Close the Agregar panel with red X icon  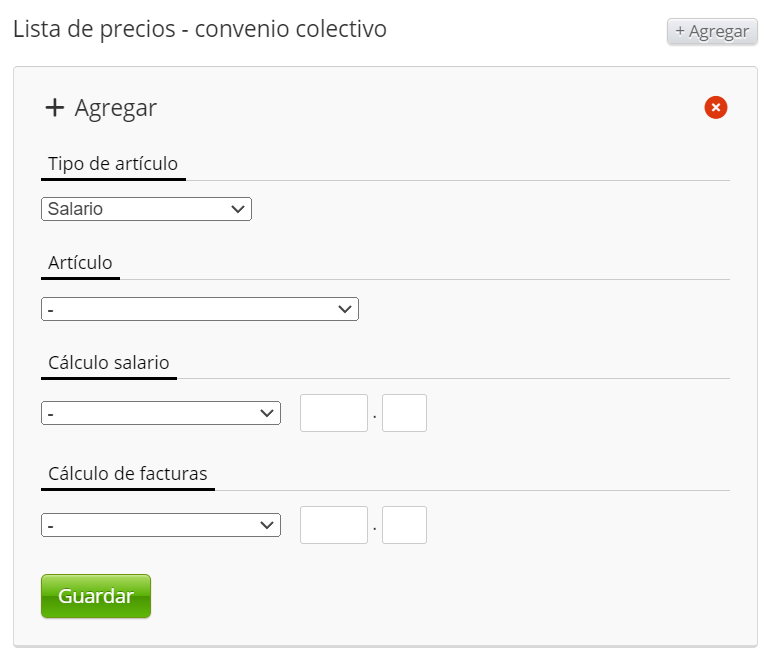click(715, 107)
